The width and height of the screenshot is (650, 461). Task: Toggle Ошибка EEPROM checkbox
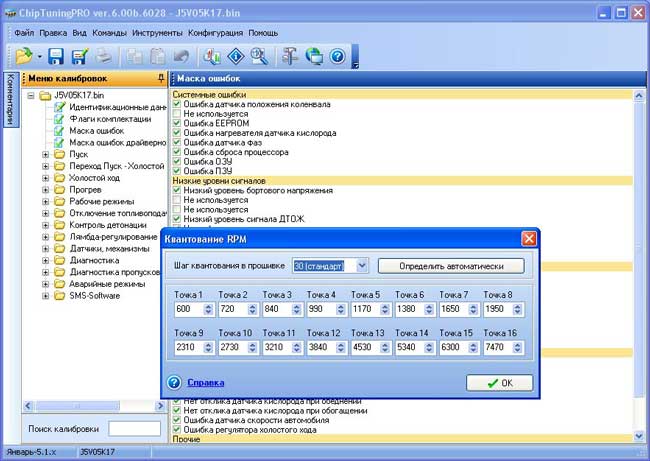pos(177,123)
